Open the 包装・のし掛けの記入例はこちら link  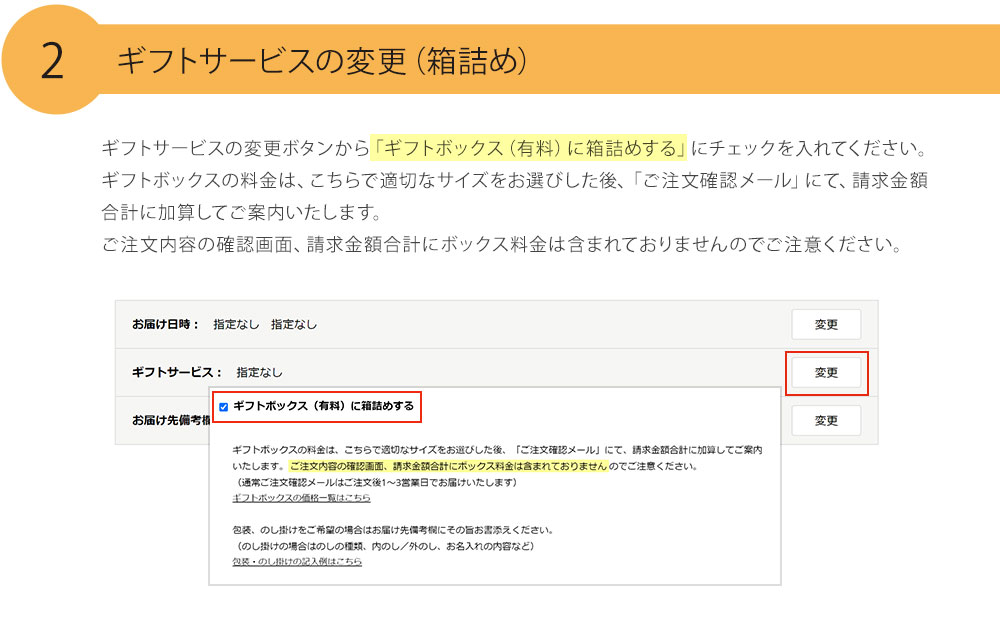pos(297,561)
